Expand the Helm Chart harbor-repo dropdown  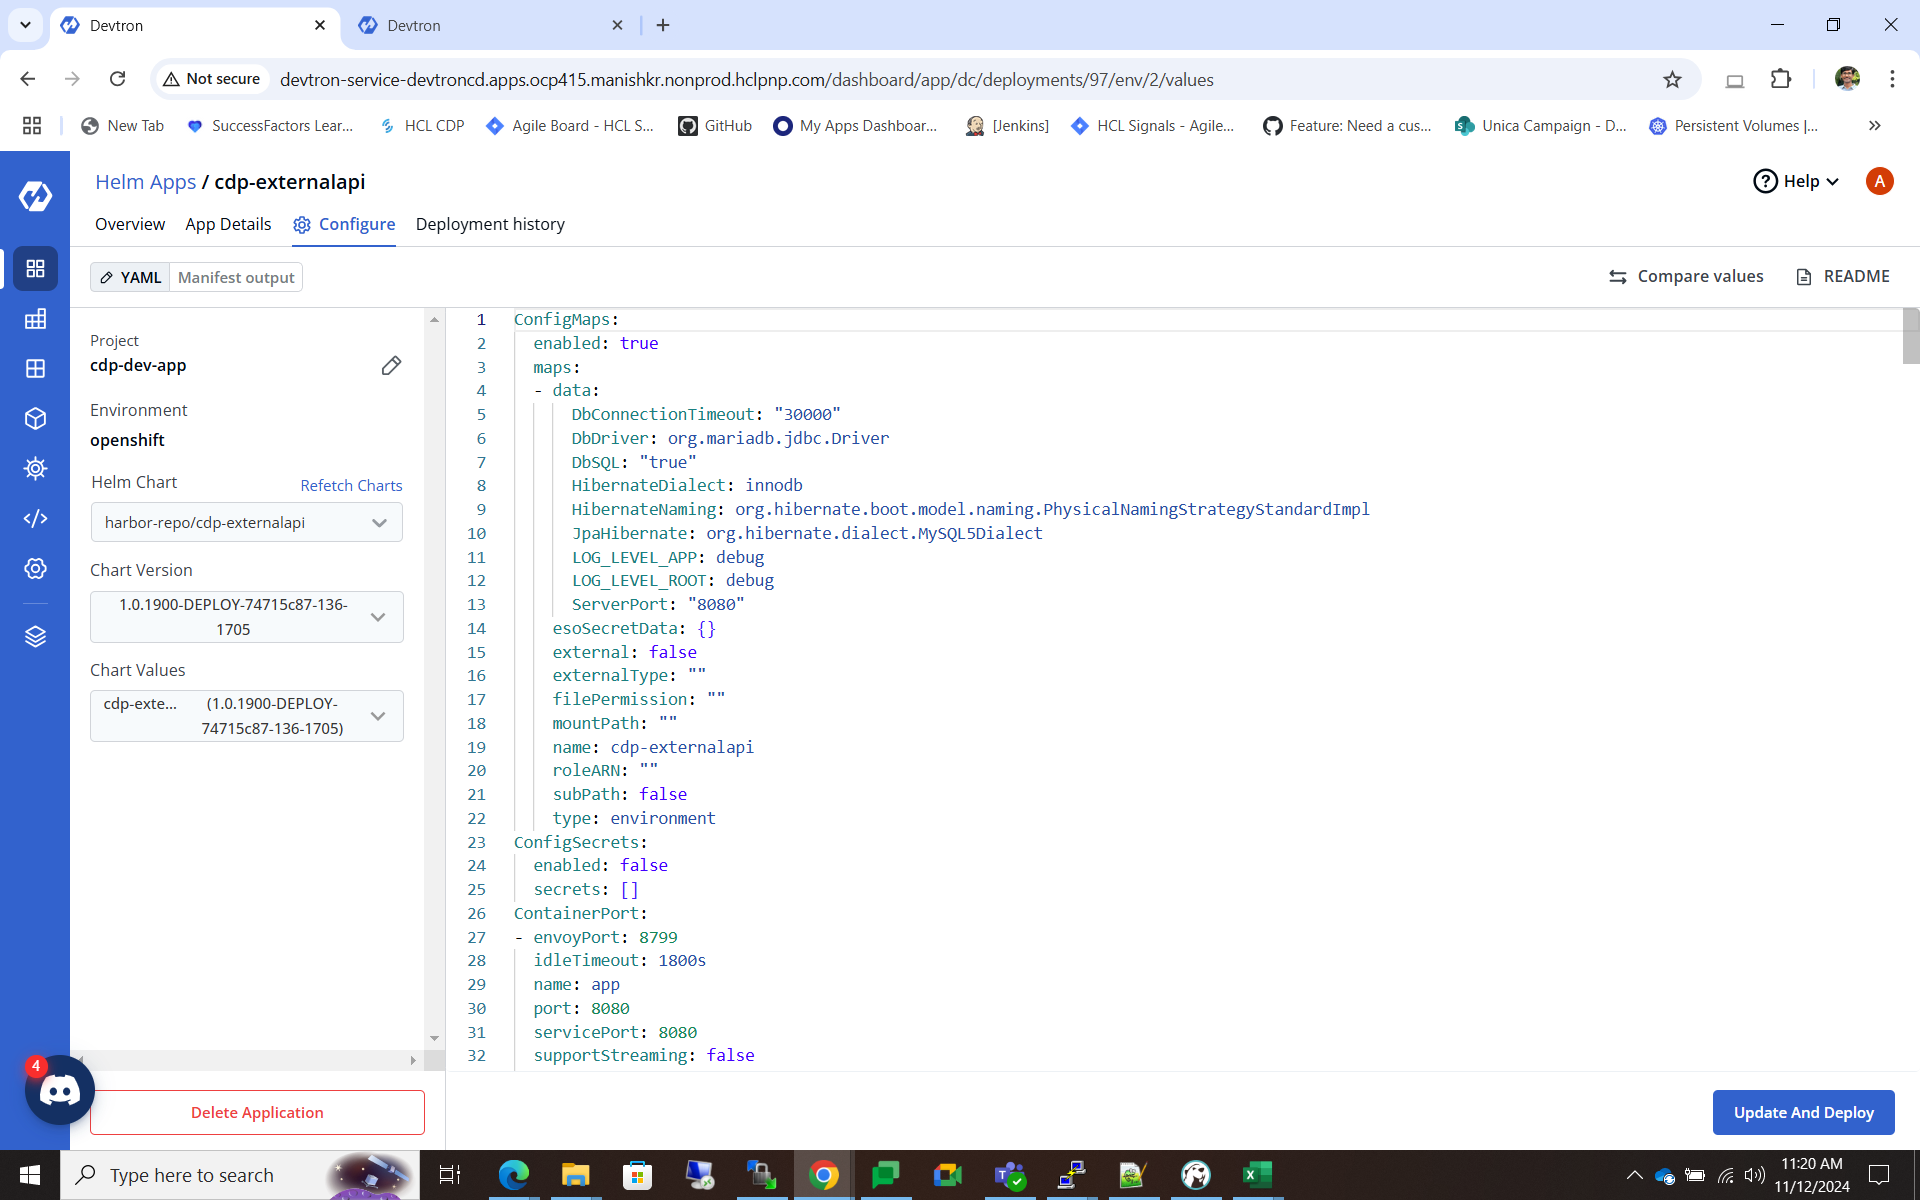coord(247,522)
